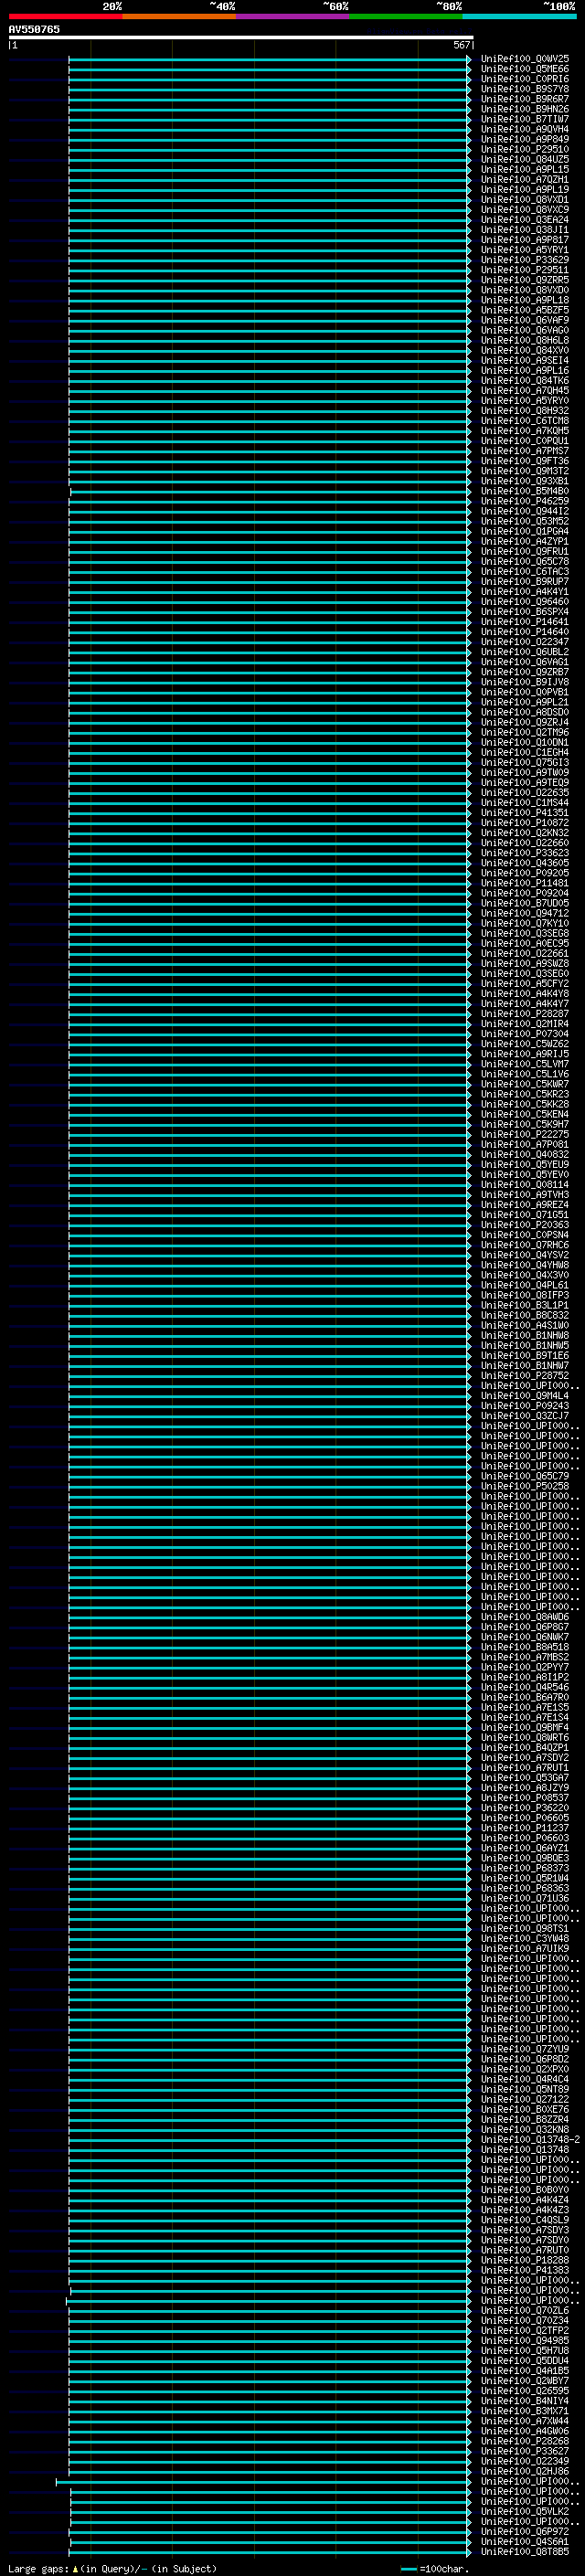
Task: Select the UniRef100_P20363 label
Action: coord(524,1225)
